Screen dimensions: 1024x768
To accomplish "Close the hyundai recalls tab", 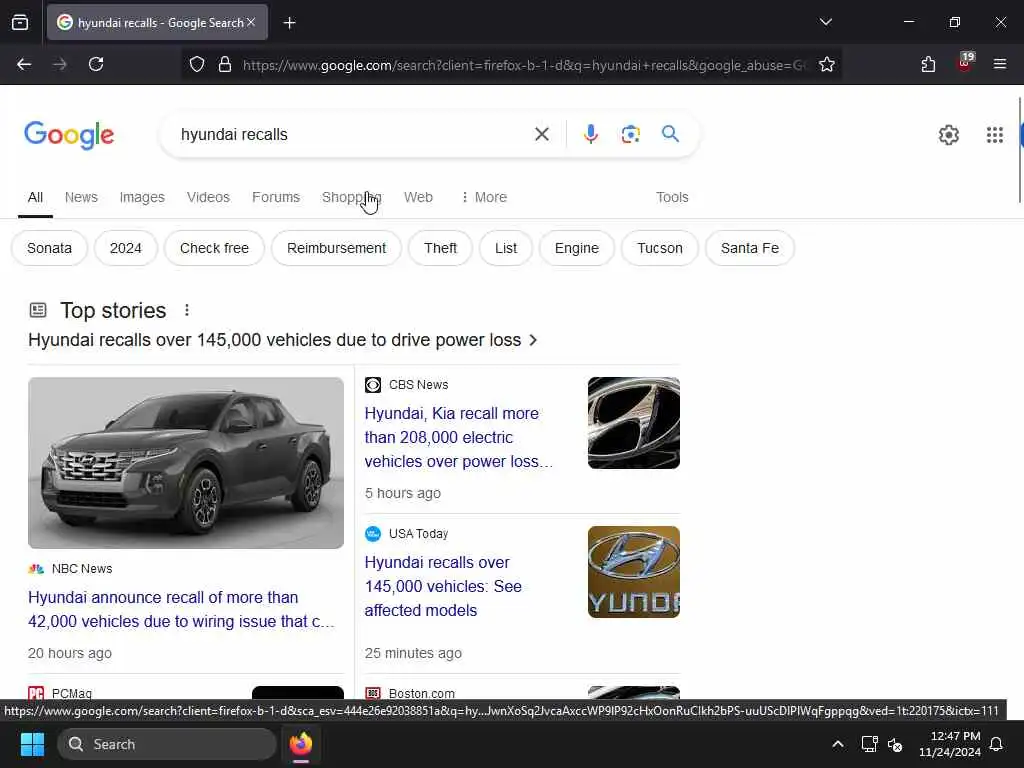I will (x=251, y=22).
